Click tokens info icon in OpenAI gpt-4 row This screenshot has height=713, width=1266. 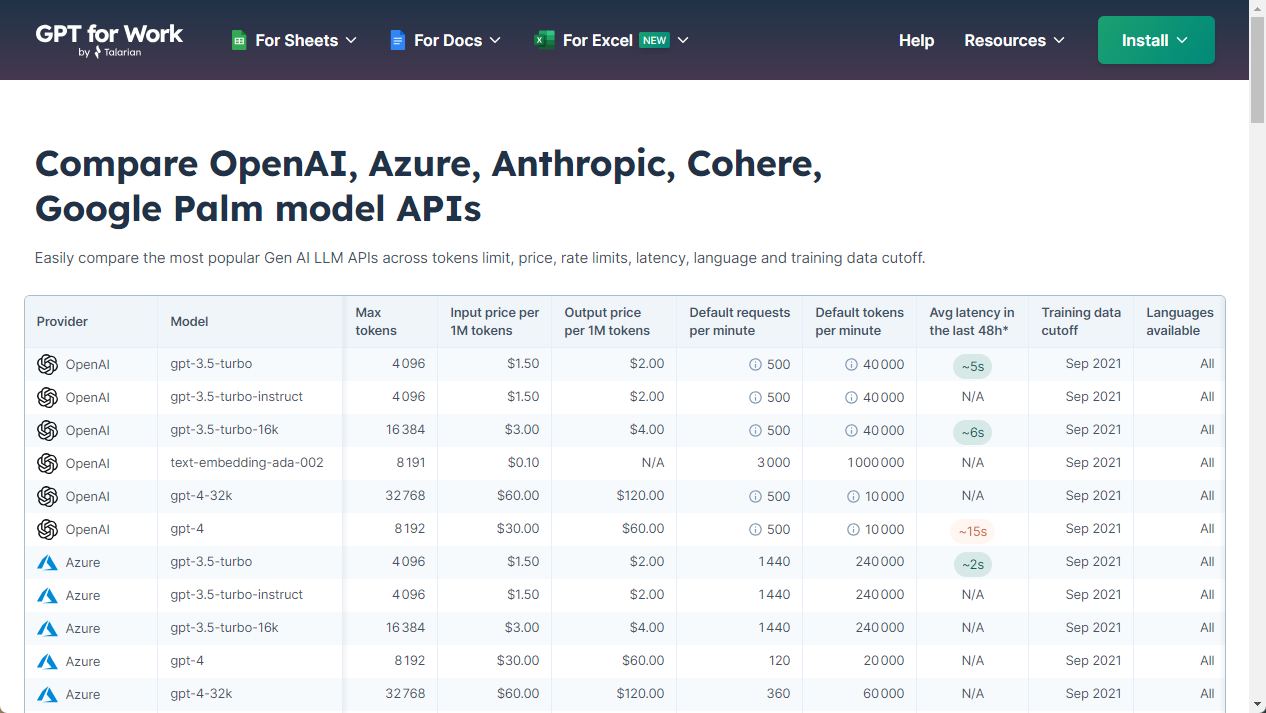[853, 530]
